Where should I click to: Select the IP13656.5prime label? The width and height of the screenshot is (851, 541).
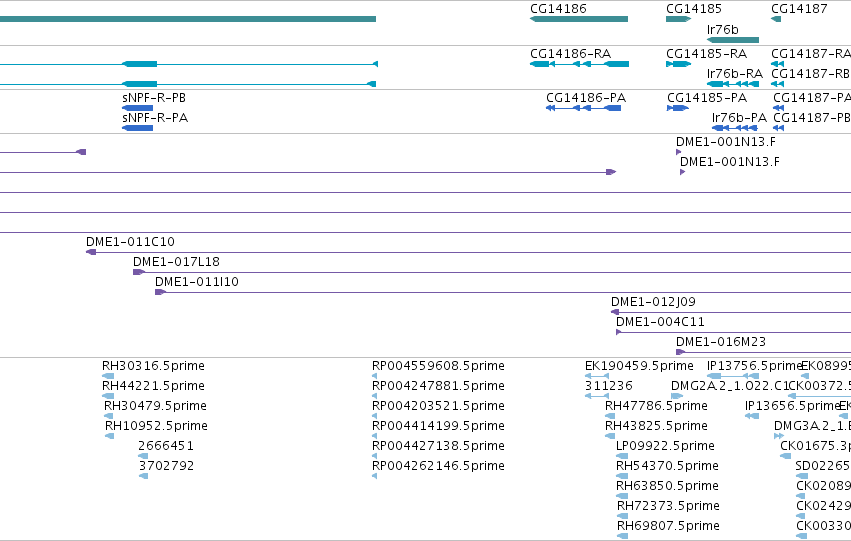tap(792, 406)
